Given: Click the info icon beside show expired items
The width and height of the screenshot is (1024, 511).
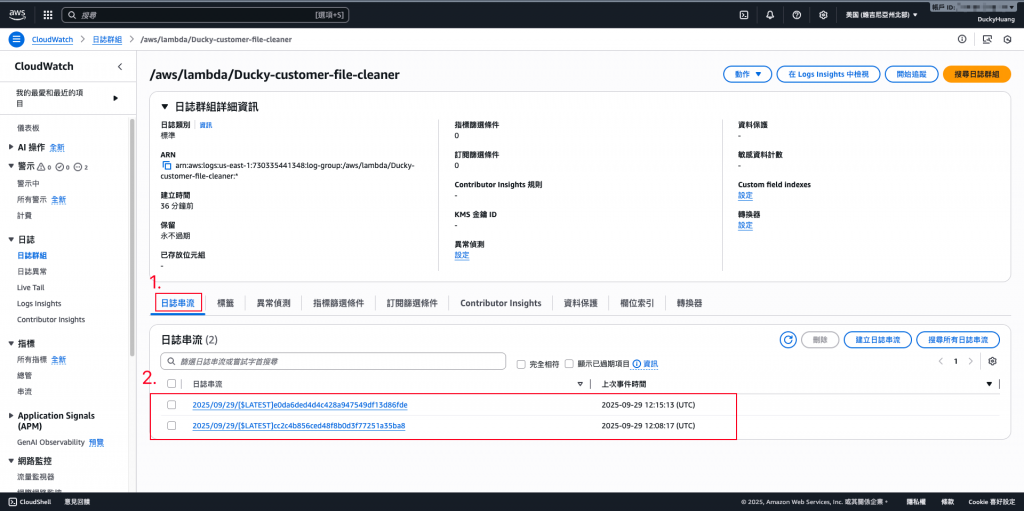Looking at the screenshot, I should (x=635, y=363).
